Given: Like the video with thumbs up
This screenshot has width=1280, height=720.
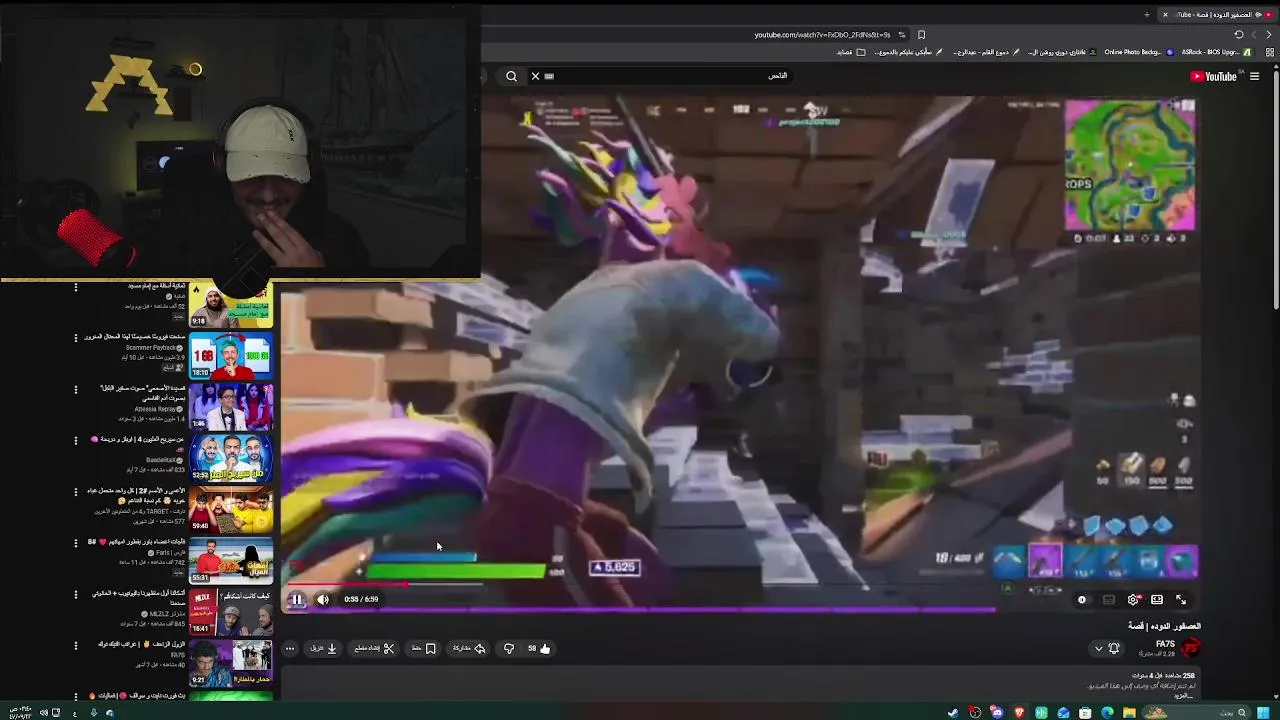Looking at the screenshot, I should pyautogui.click(x=540, y=648).
